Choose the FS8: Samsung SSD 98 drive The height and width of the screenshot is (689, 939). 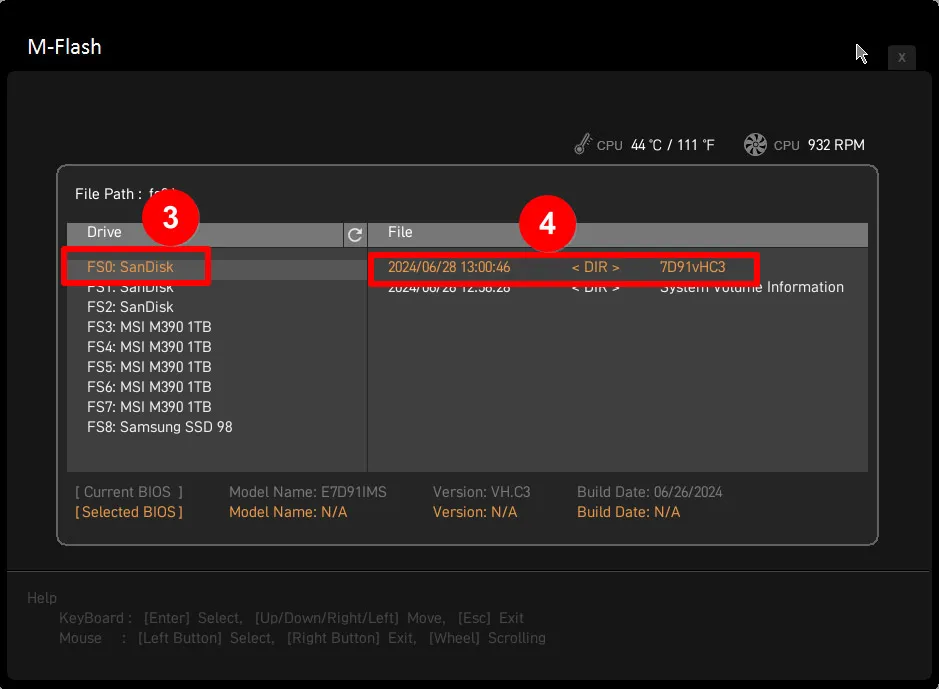point(160,427)
